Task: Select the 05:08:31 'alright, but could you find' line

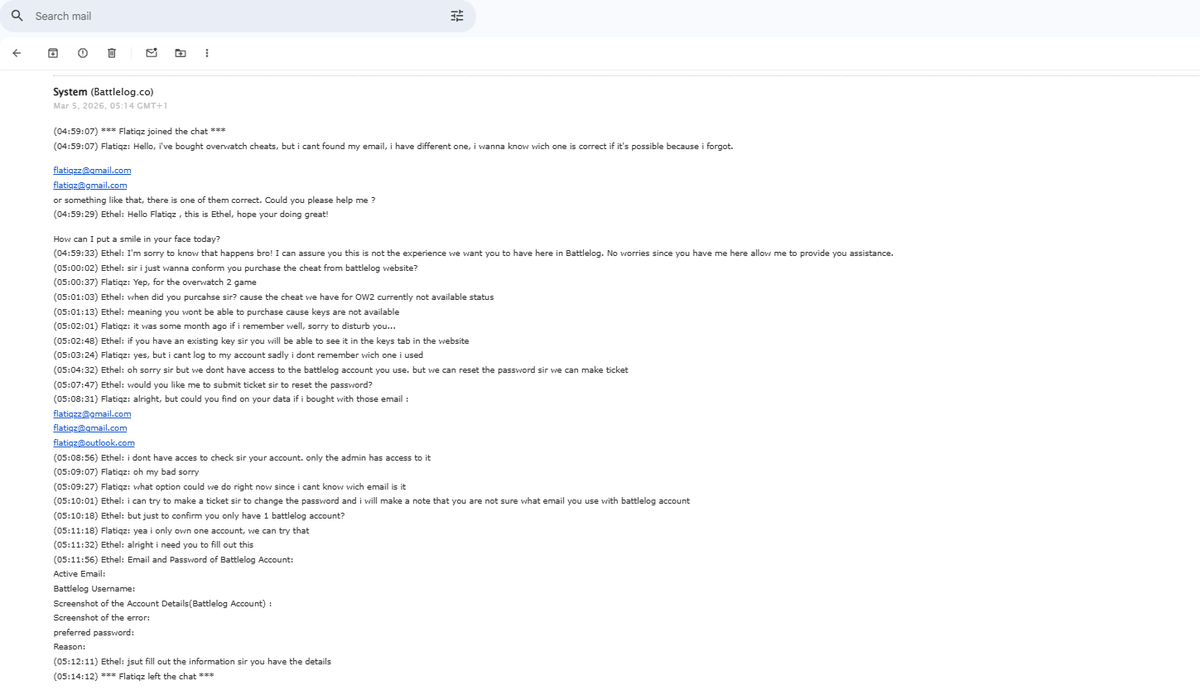Action: pyautogui.click(x=231, y=399)
